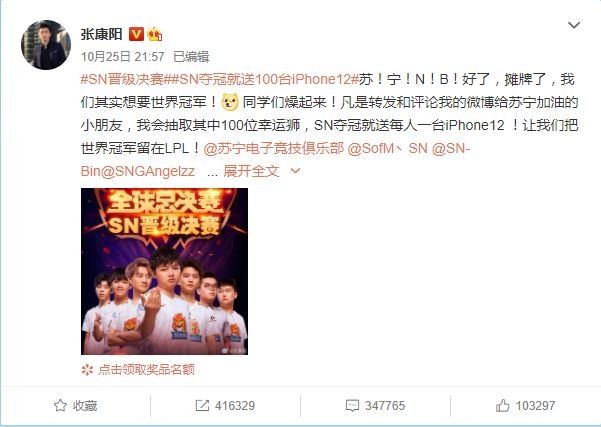The width and height of the screenshot is (601, 427).
Task: Click the repost icon with 416329
Action: 225,406
